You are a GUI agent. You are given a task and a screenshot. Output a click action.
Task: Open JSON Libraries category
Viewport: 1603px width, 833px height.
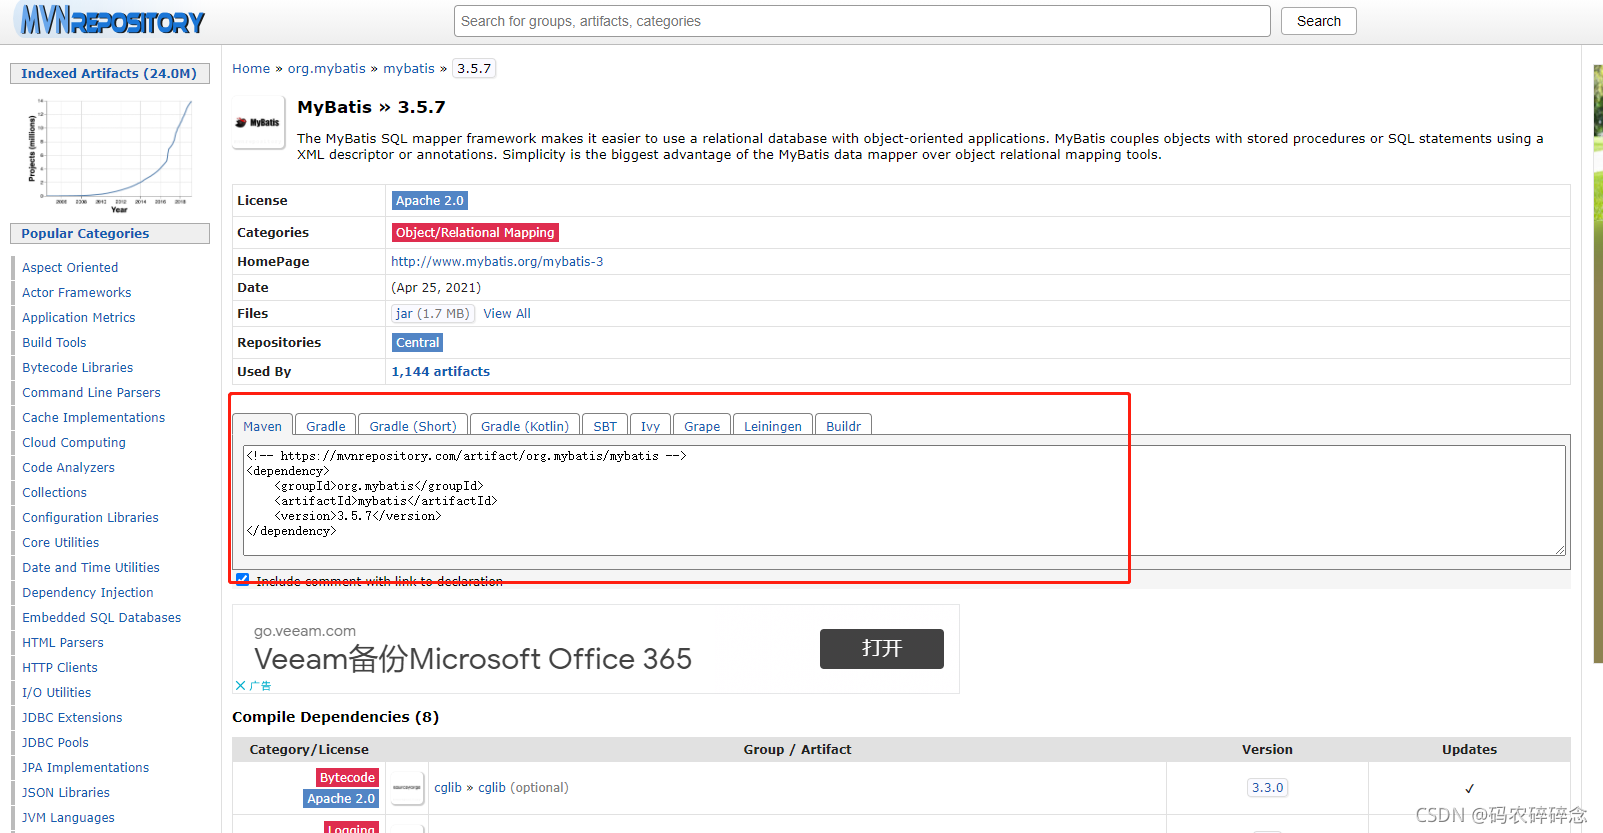pos(66,792)
